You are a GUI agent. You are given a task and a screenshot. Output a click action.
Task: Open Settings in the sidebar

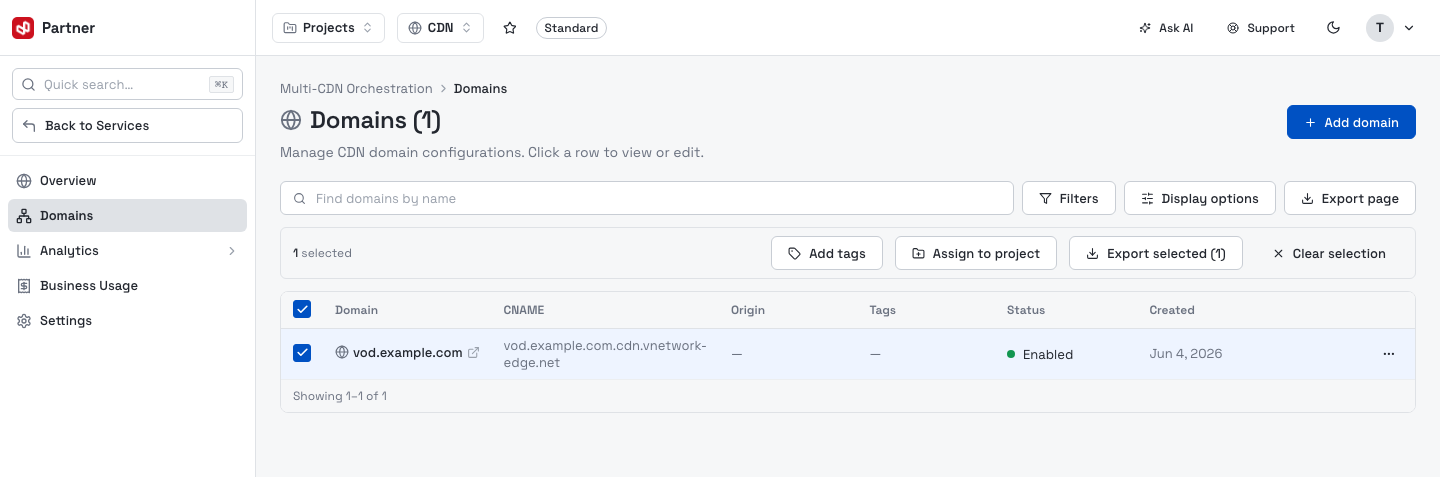point(127,321)
